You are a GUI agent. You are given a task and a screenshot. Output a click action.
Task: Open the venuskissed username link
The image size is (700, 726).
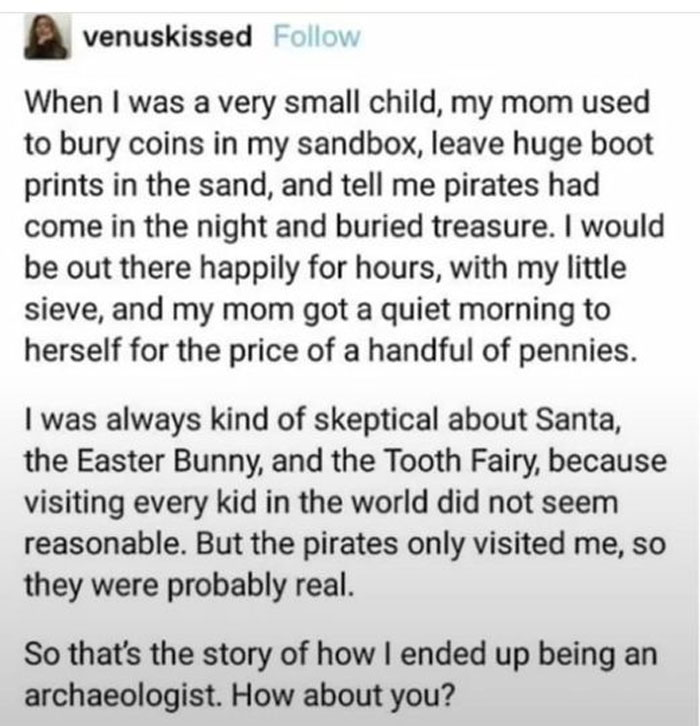point(166,38)
